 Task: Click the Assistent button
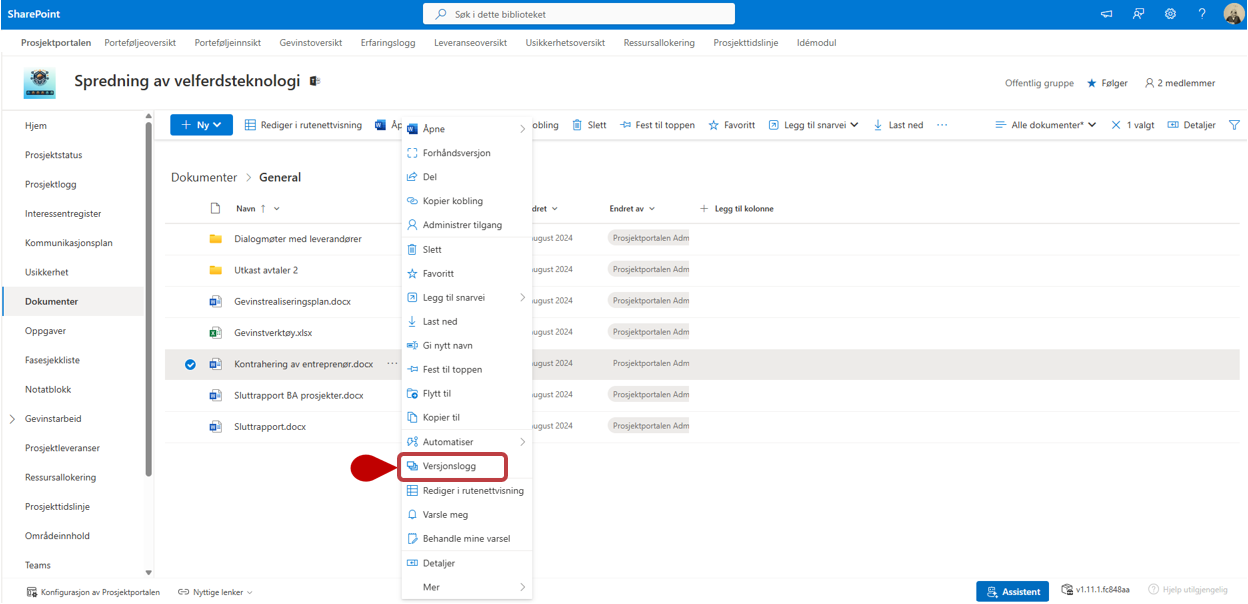click(1012, 591)
